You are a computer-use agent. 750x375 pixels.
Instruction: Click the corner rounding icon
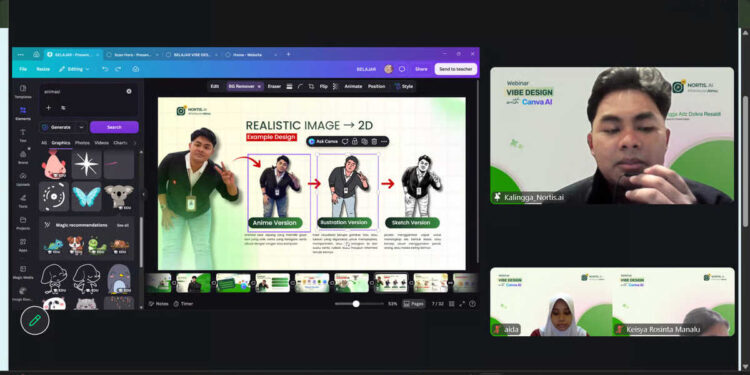coord(300,87)
